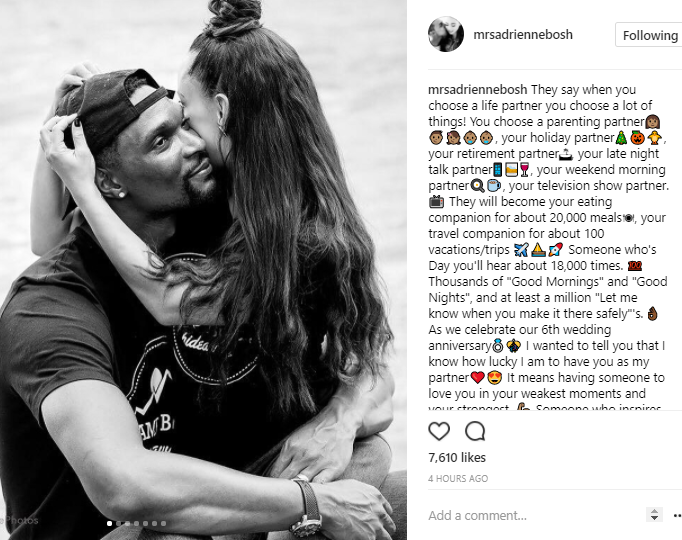View the 7,610 likes list

coord(457,457)
